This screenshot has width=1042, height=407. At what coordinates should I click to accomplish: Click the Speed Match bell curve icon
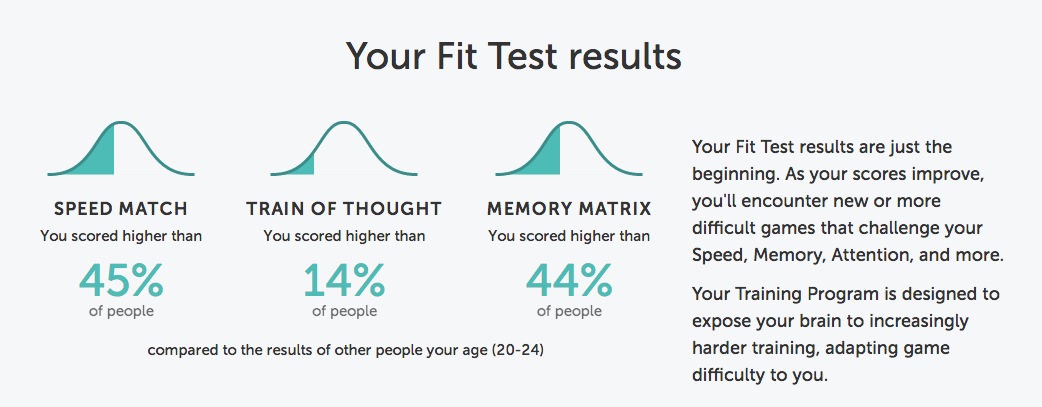coord(120,152)
